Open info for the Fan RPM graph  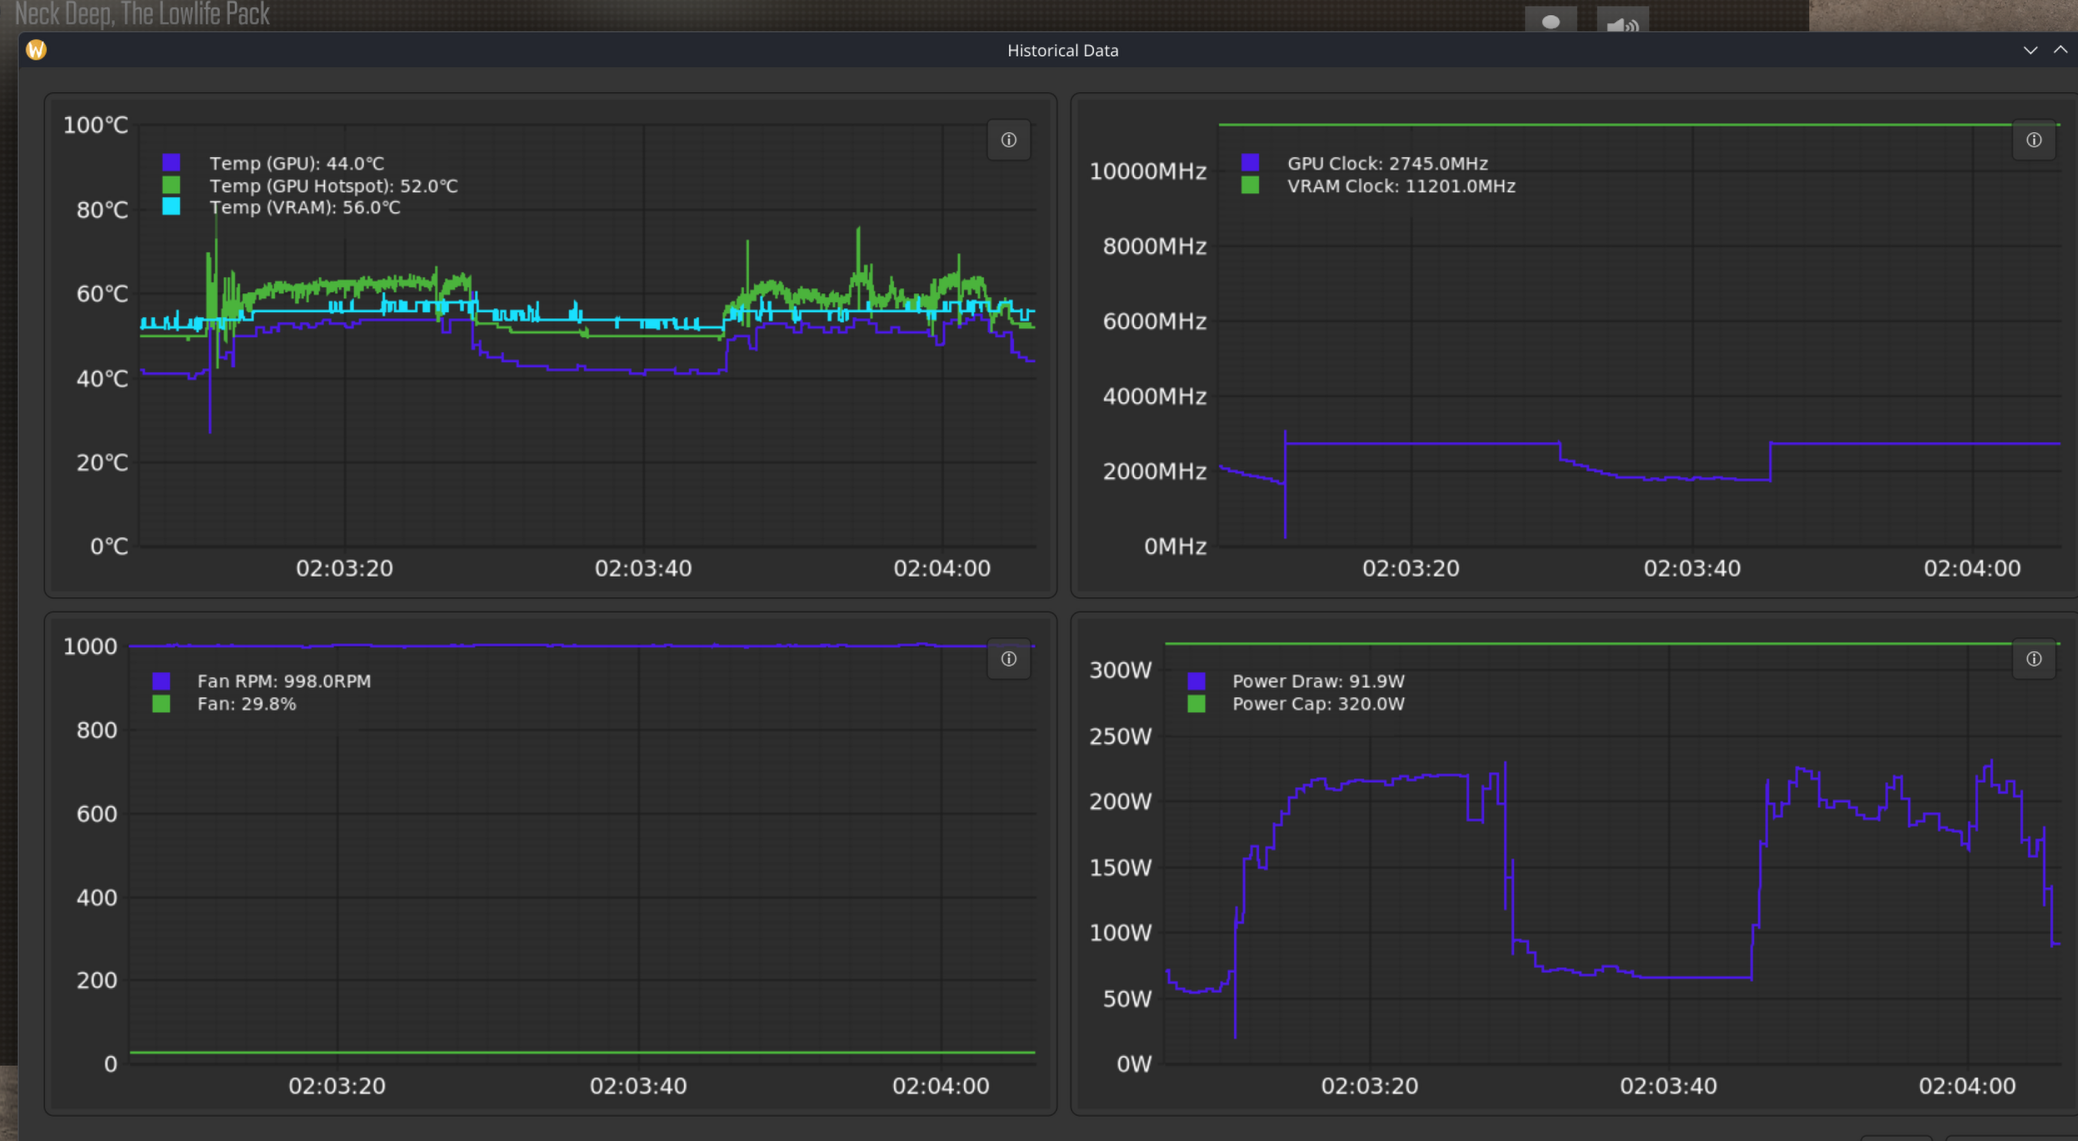(x=1008, y=659)
